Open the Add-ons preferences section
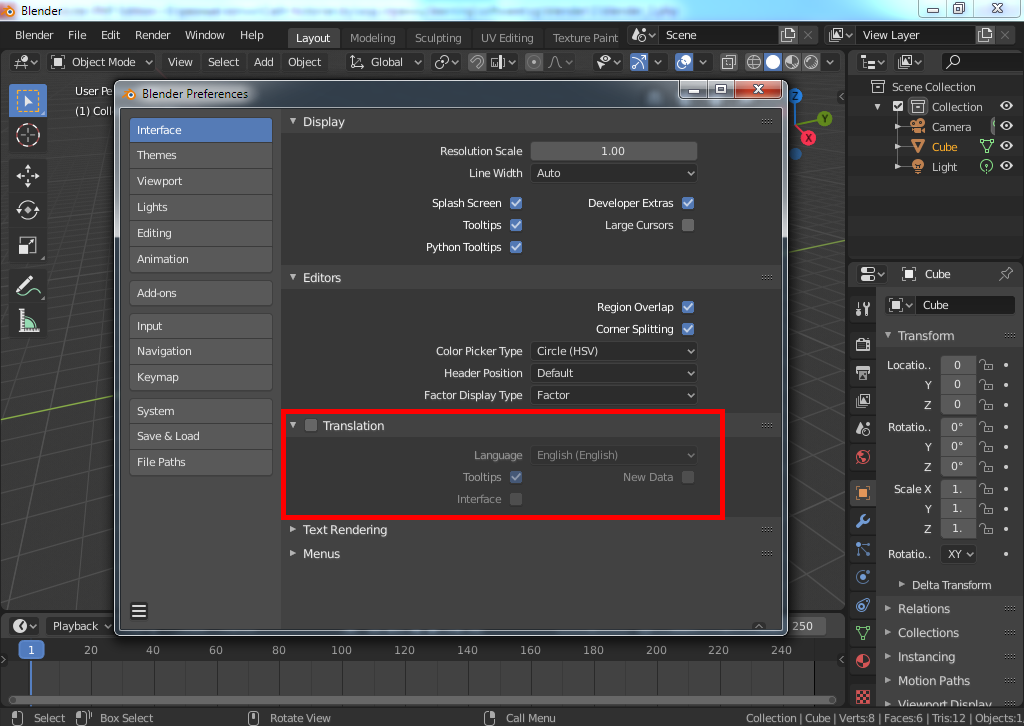 (x=200, y=293)
